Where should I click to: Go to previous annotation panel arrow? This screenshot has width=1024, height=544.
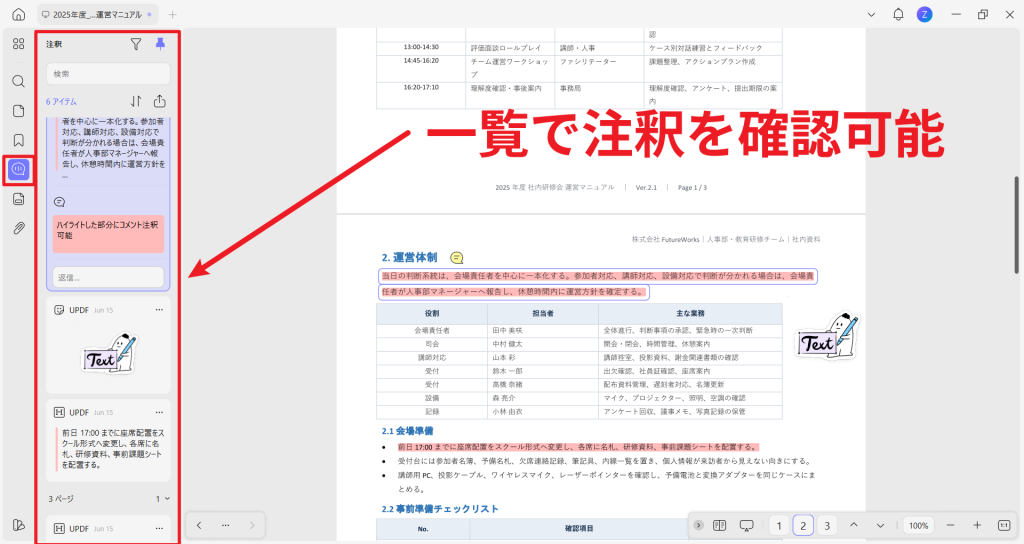(x=199, y=525)
